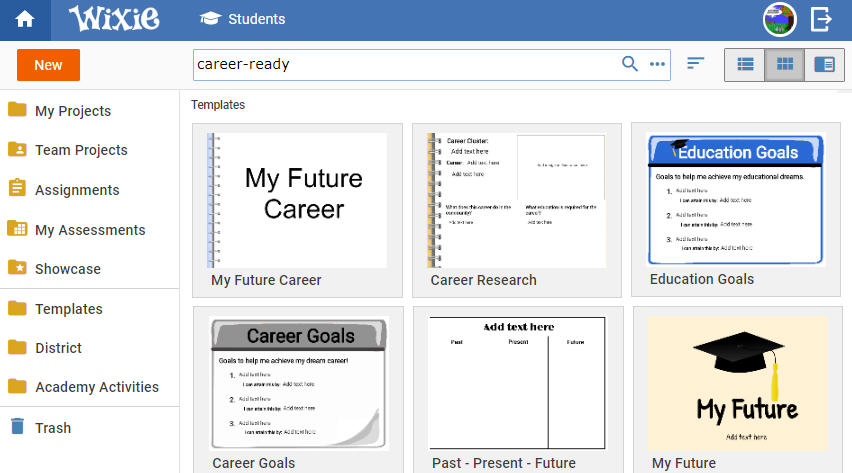Click the career-ready search field

tap(405, 65)
